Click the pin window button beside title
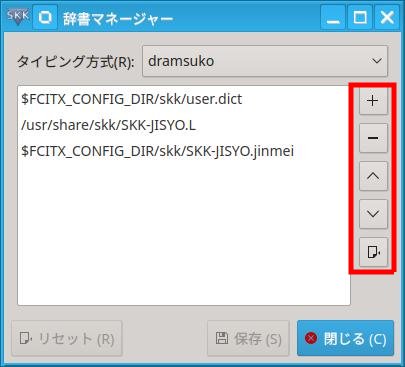The image size is (405, 367). 45,17
